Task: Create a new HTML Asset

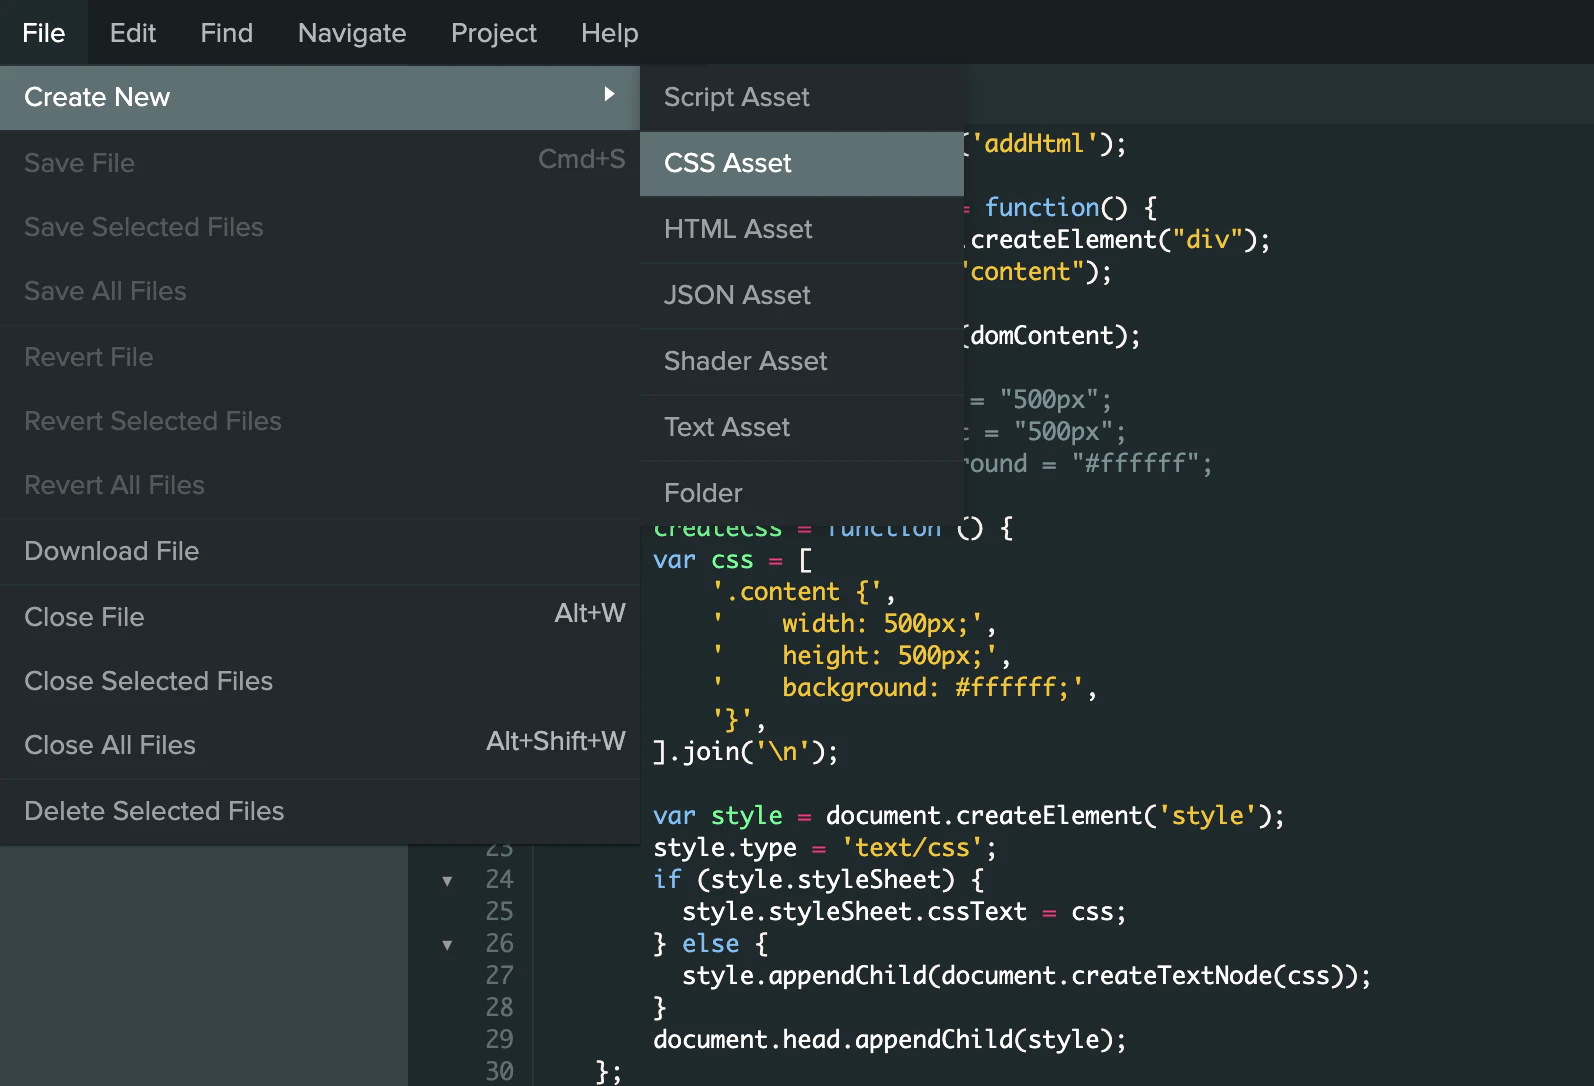Action: tap(802, 229)
